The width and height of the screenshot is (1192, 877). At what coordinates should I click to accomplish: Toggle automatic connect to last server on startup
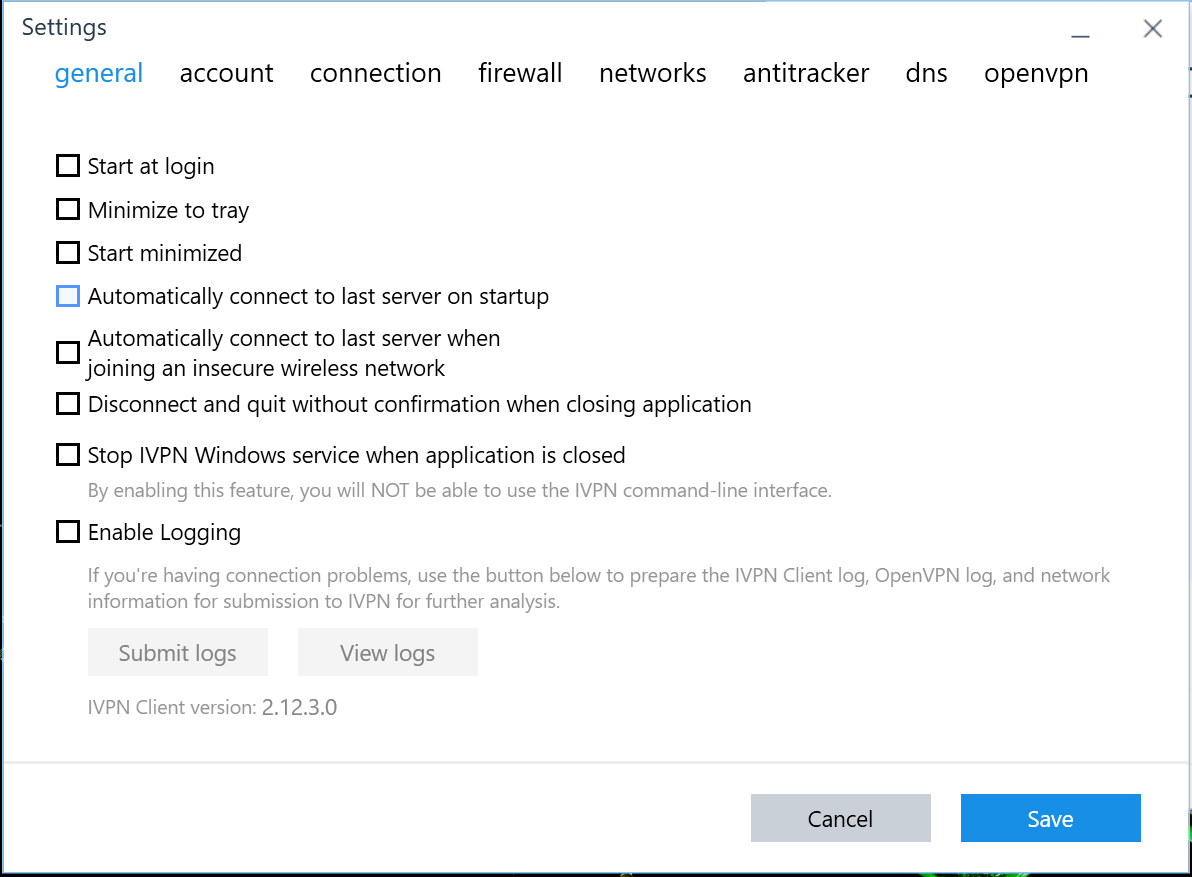coord(67,296)
